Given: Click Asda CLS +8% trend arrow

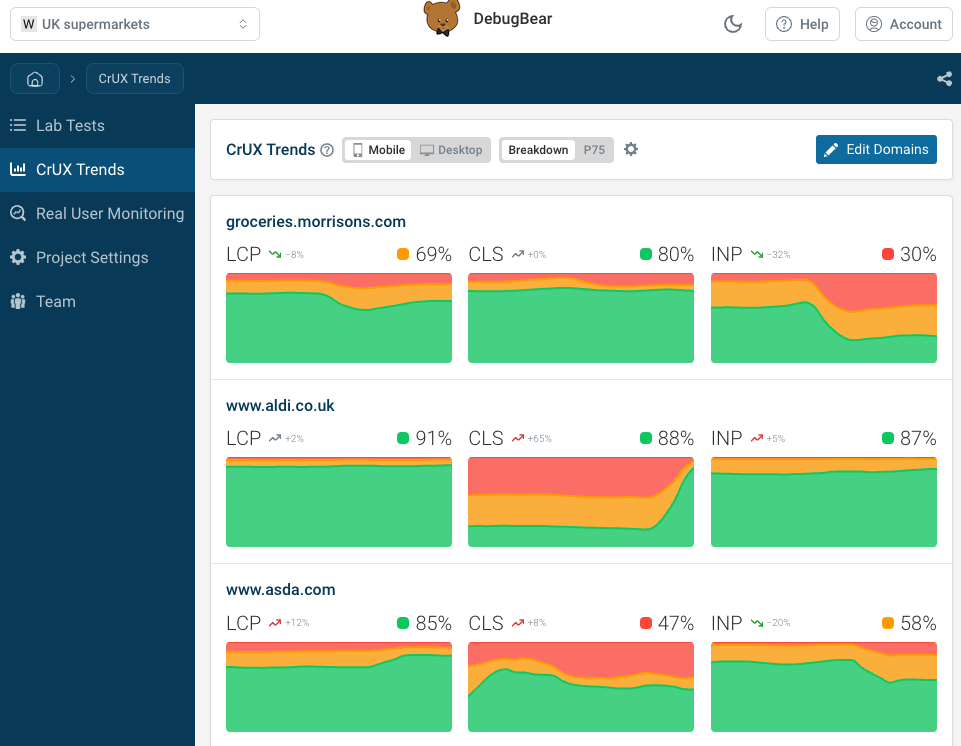Looking at the screenshot, I should click(x=518, y=623).
